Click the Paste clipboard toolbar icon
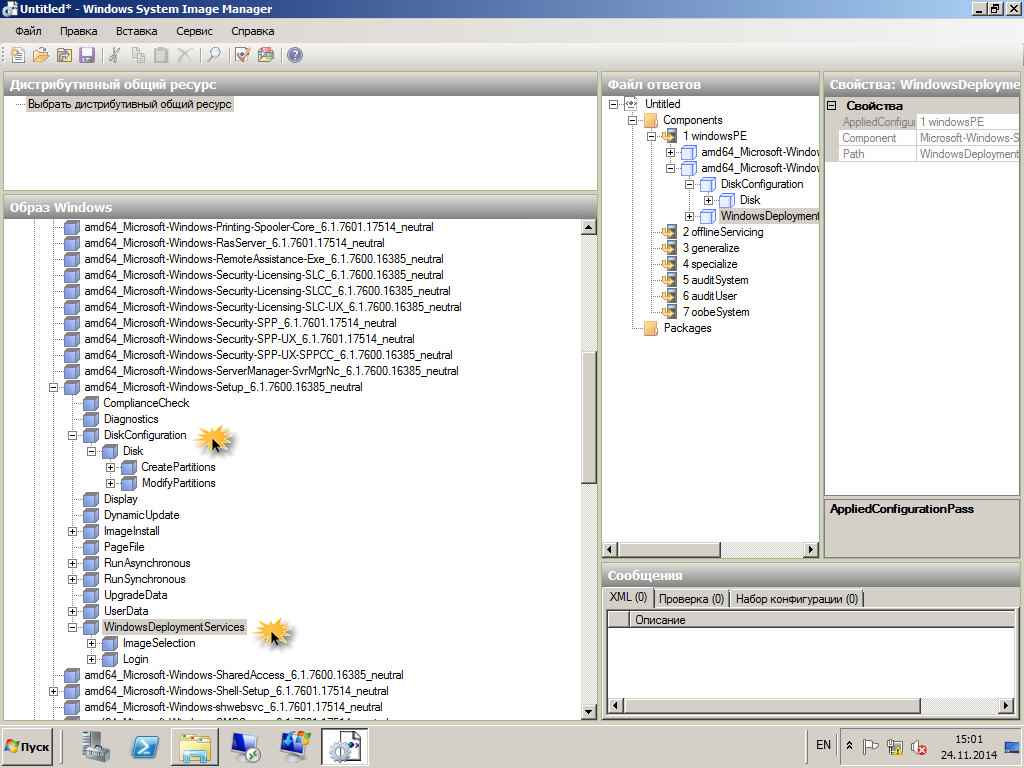The image size is (1024, 768). [x=161, y=56]
